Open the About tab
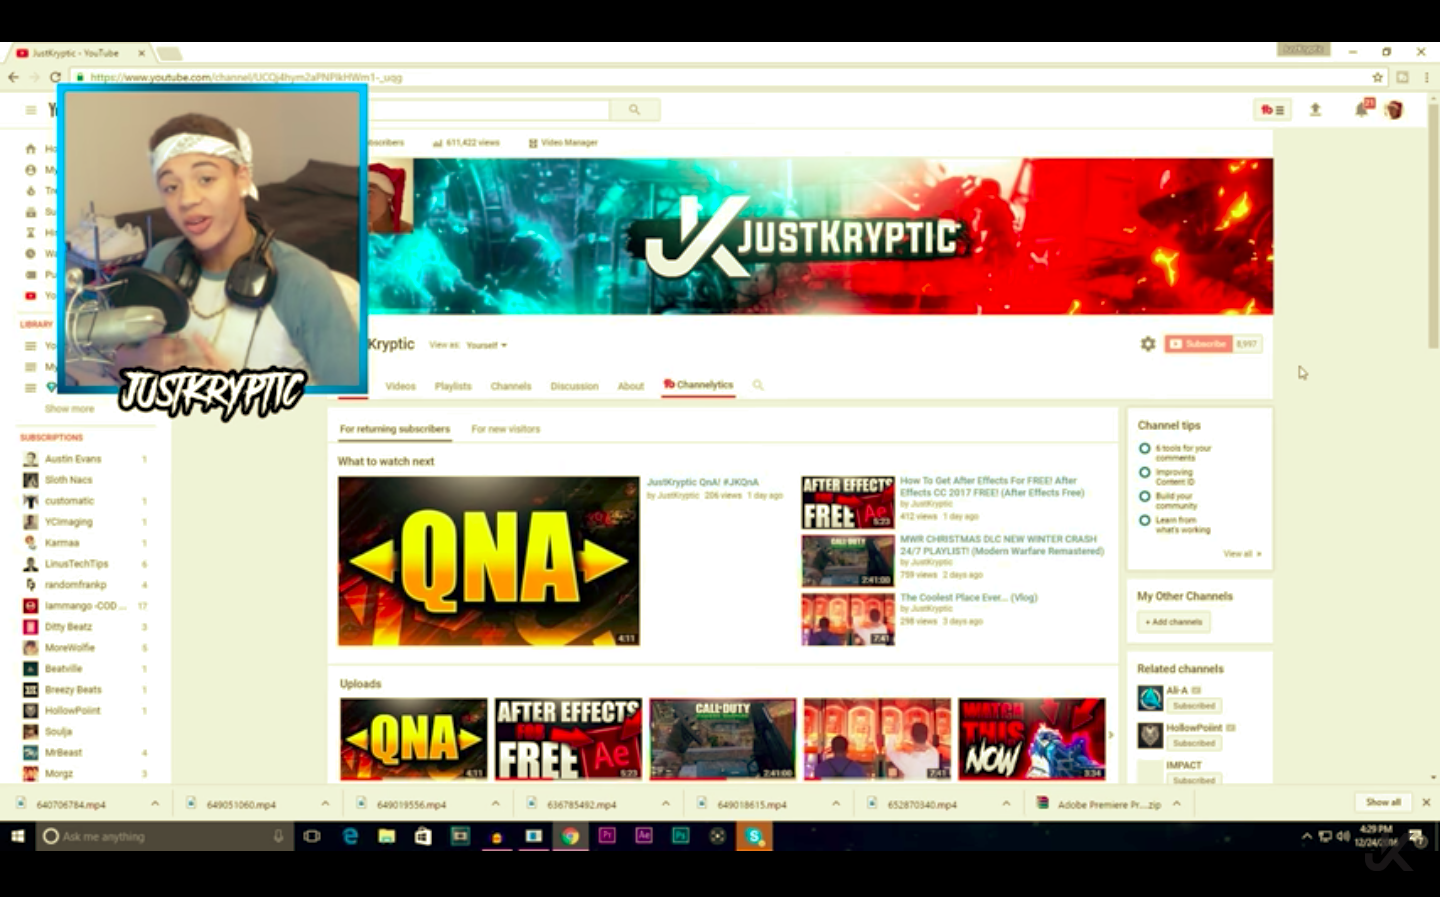 [x=631, y=386]
